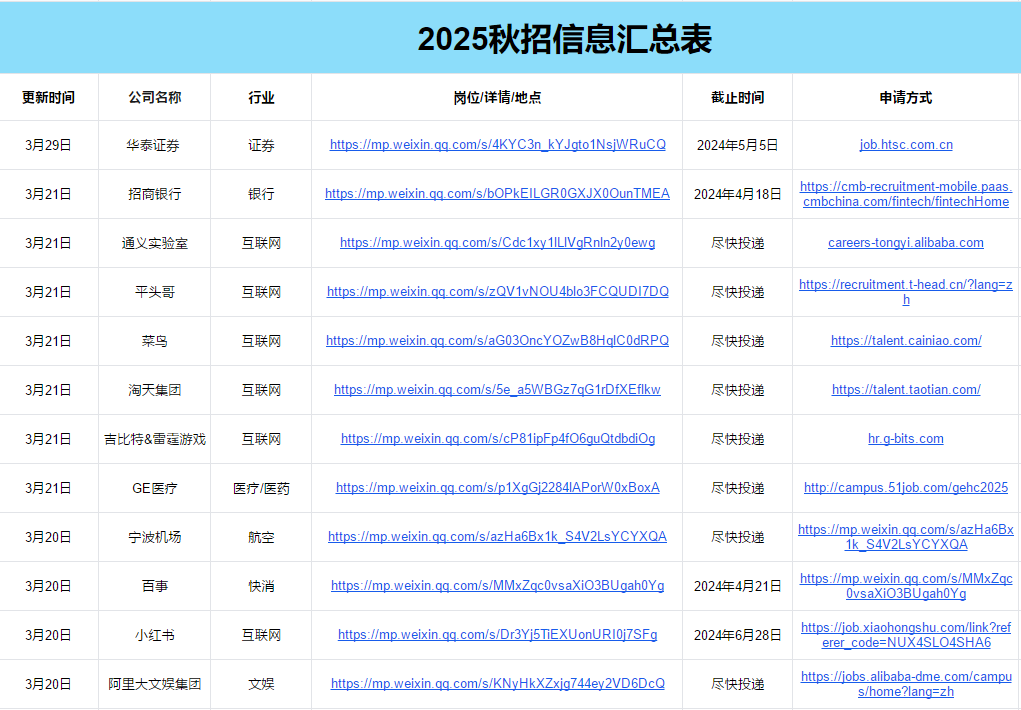Viewport: 1021px width, 710px height.
Task: Click the 2024年6月28日 deadline cell
Action: [x=737, y=635]
